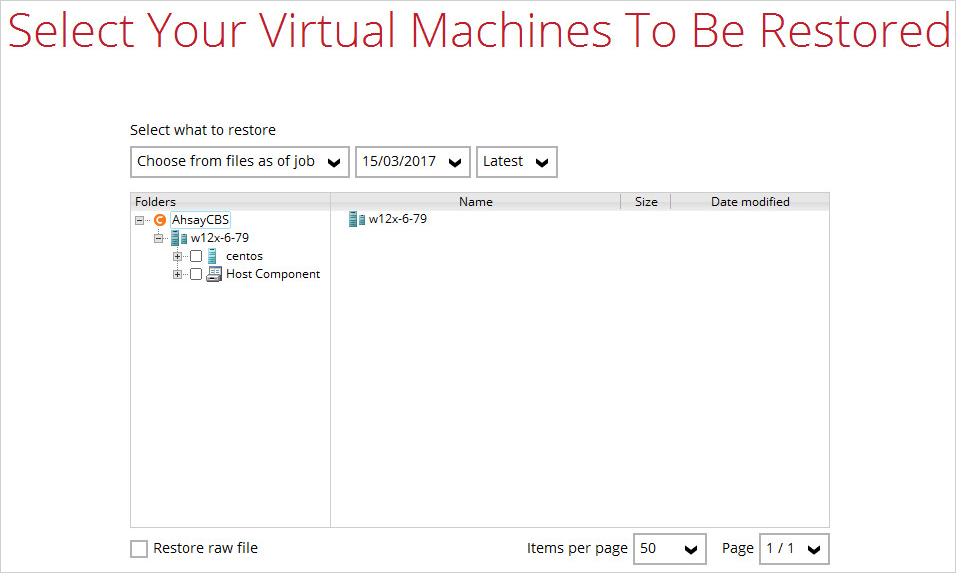The width and height of the screenshot is (956, 573).
Task: Open the Latest version dropdown
Action: pyautogui.click(x=516, y=162)
